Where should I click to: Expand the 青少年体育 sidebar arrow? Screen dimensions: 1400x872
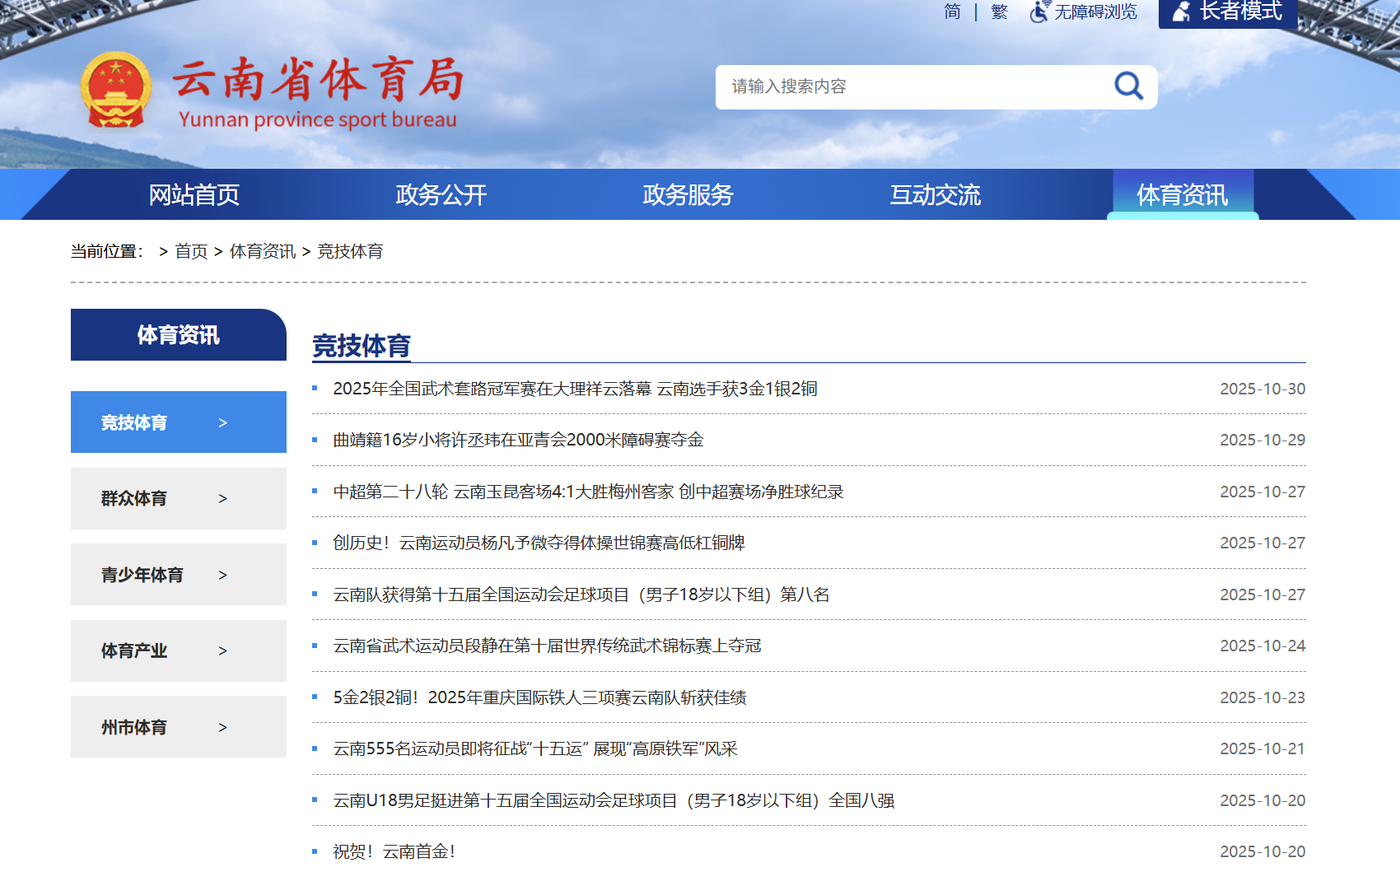pos(223,575)
